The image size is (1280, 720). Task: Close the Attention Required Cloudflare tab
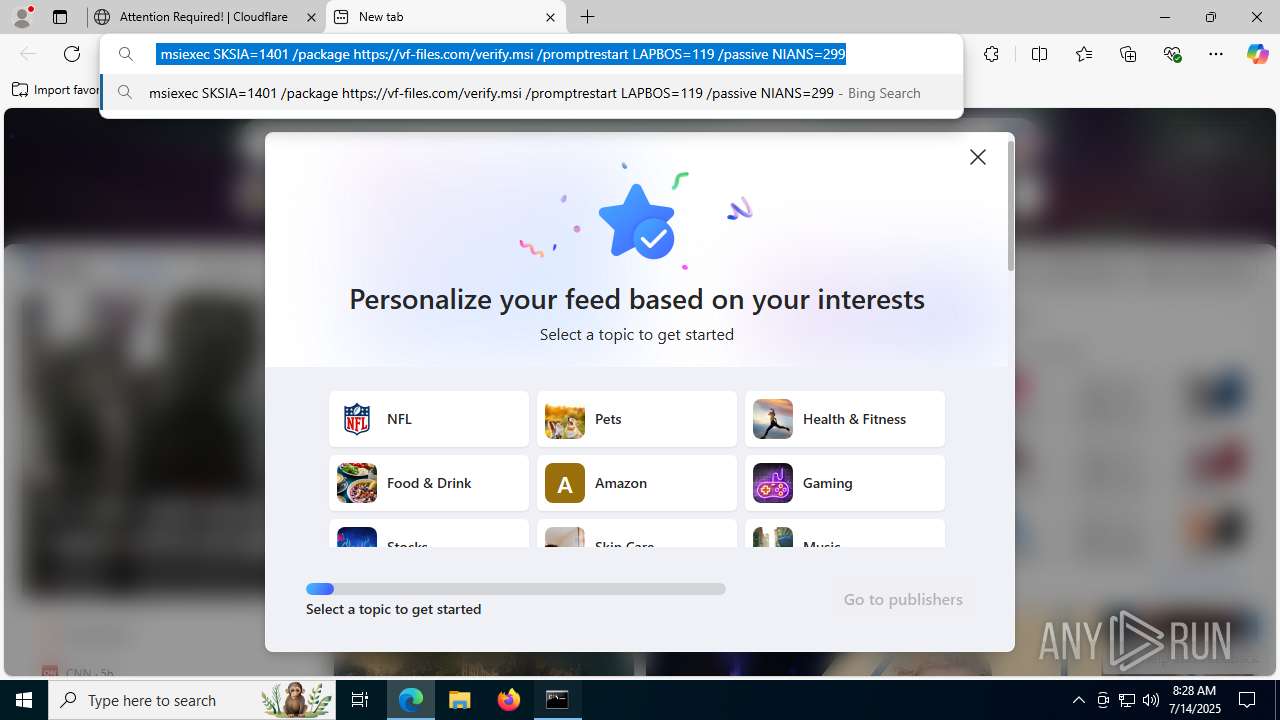pos(311,17)
